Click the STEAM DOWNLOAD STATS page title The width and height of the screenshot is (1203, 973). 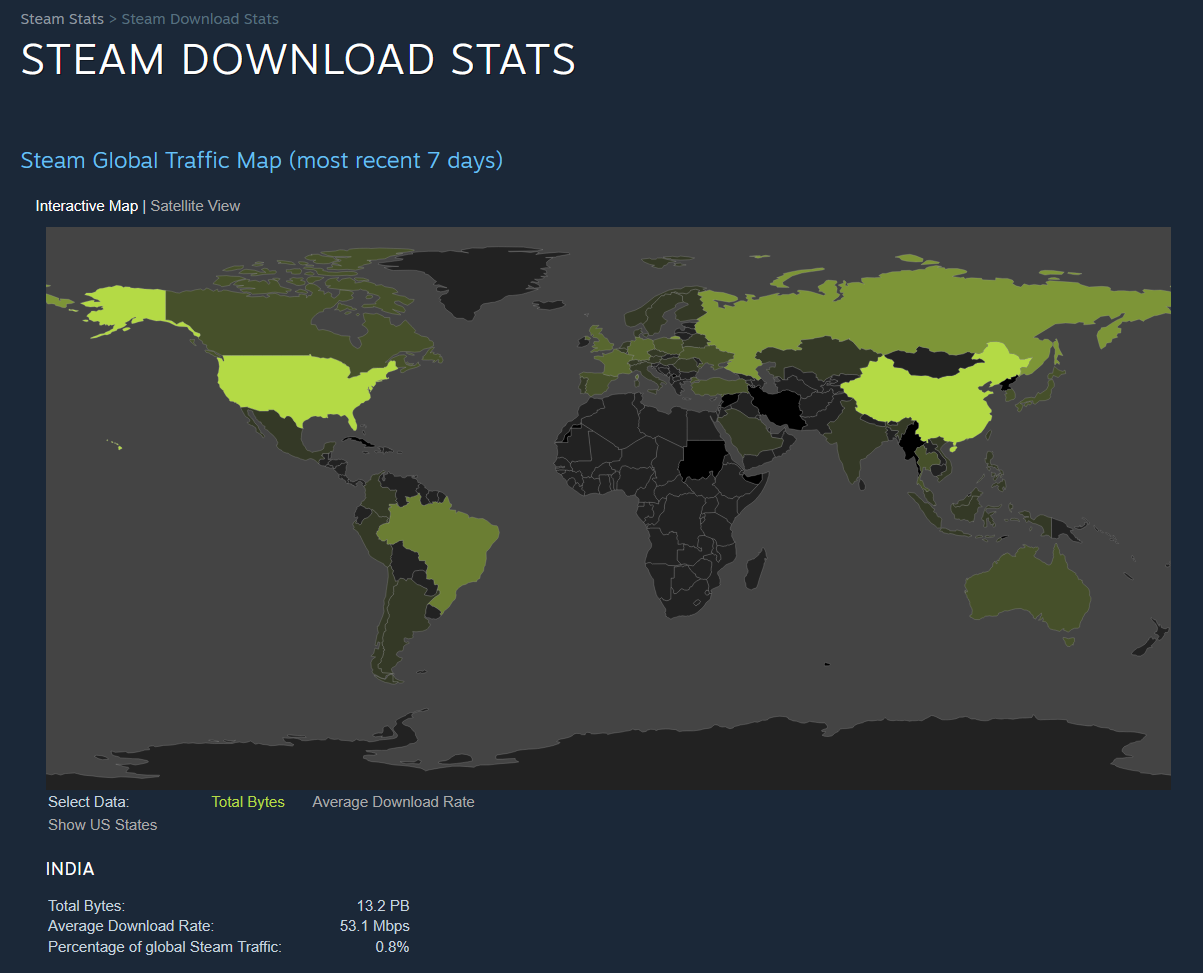click(298, 59)
